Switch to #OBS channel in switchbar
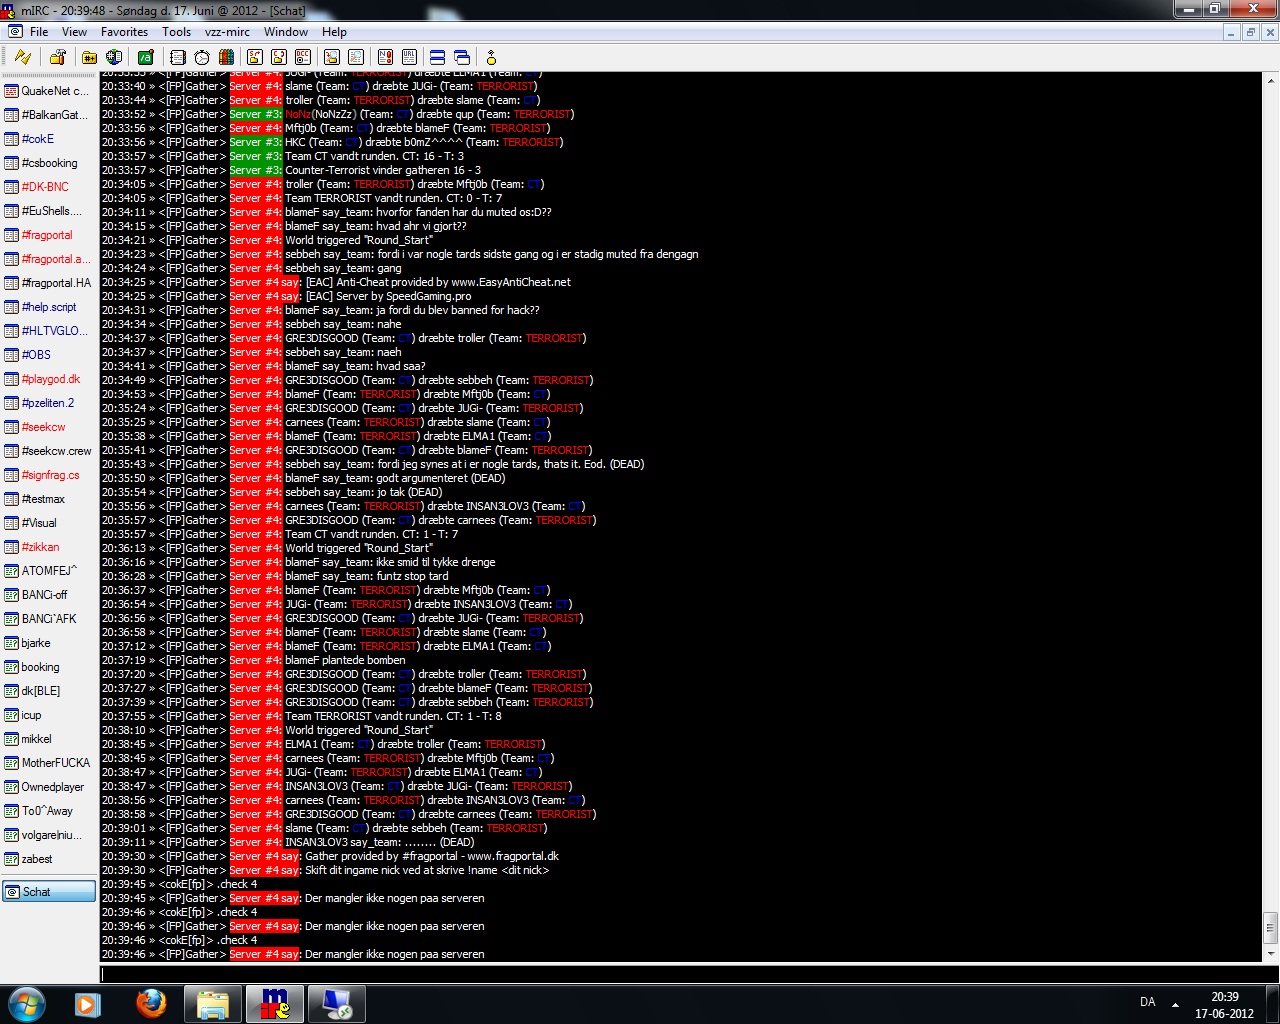Viewport: 1280px width, 1024px height. tap(49, 355)
